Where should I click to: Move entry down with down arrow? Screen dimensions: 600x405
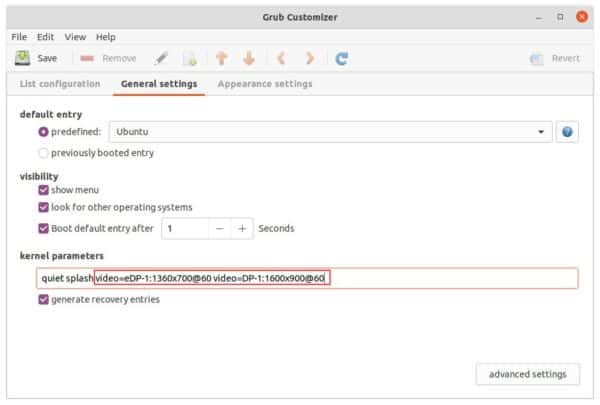tap(249, 59)
